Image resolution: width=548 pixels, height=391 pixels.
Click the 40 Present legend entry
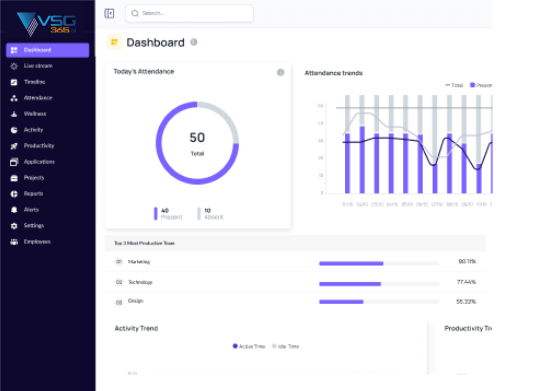click(x=168, y=213)
